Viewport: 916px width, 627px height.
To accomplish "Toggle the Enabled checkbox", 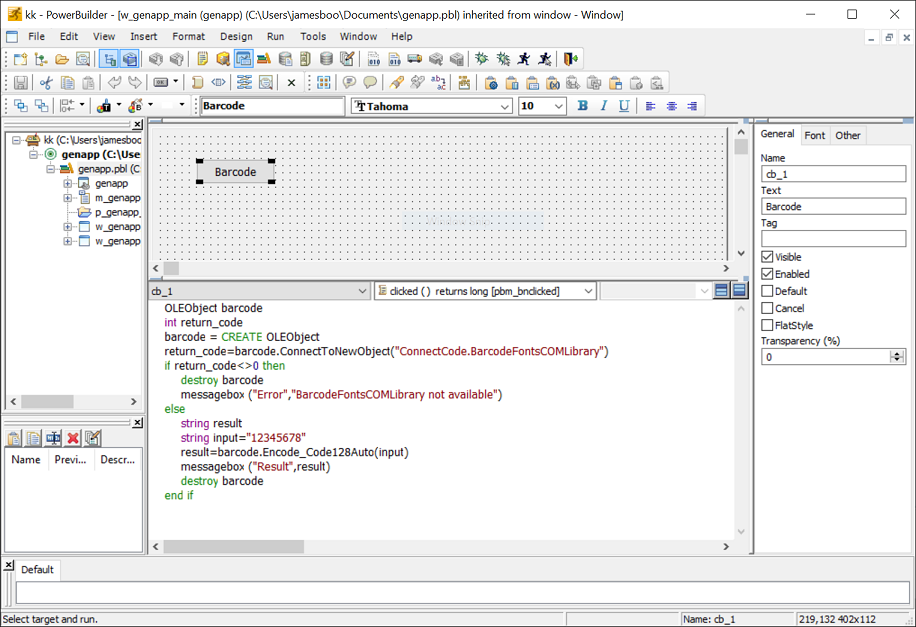I will tap(767, 274).
